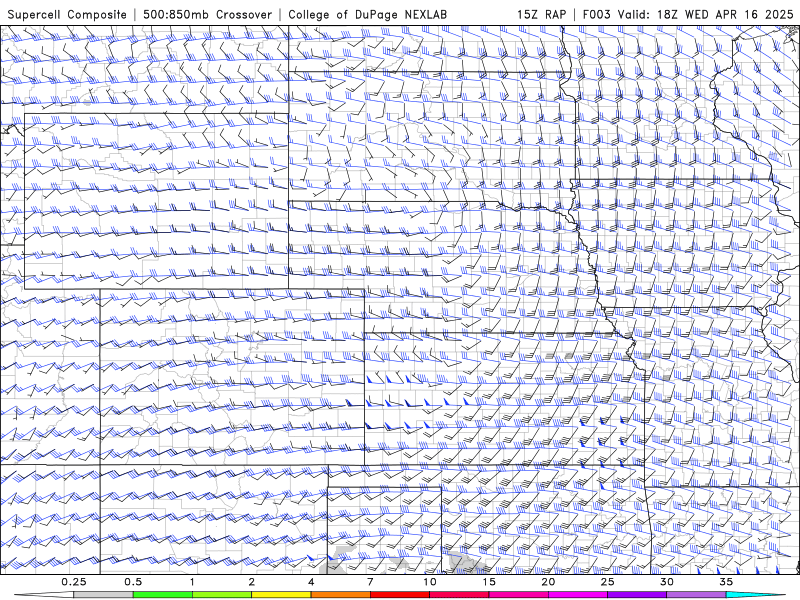Pick the magenta swatch between 20 and 25
The height and width of the screenshot is (600, 800).
[578, 595]
